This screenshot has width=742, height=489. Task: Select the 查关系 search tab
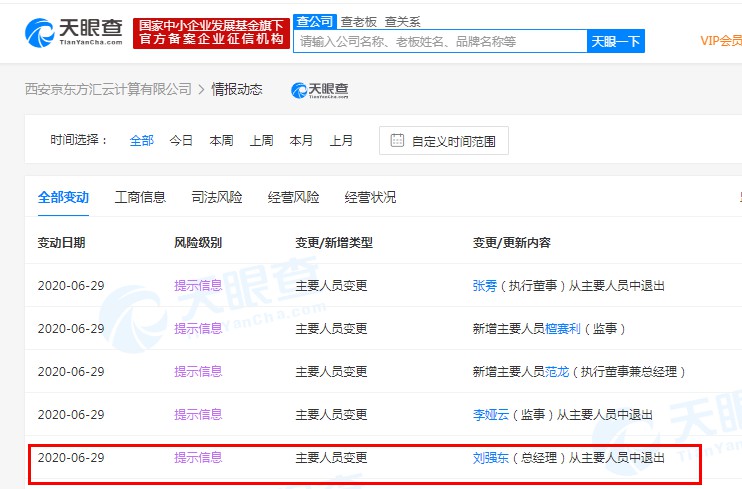click(x=403, y=22)
